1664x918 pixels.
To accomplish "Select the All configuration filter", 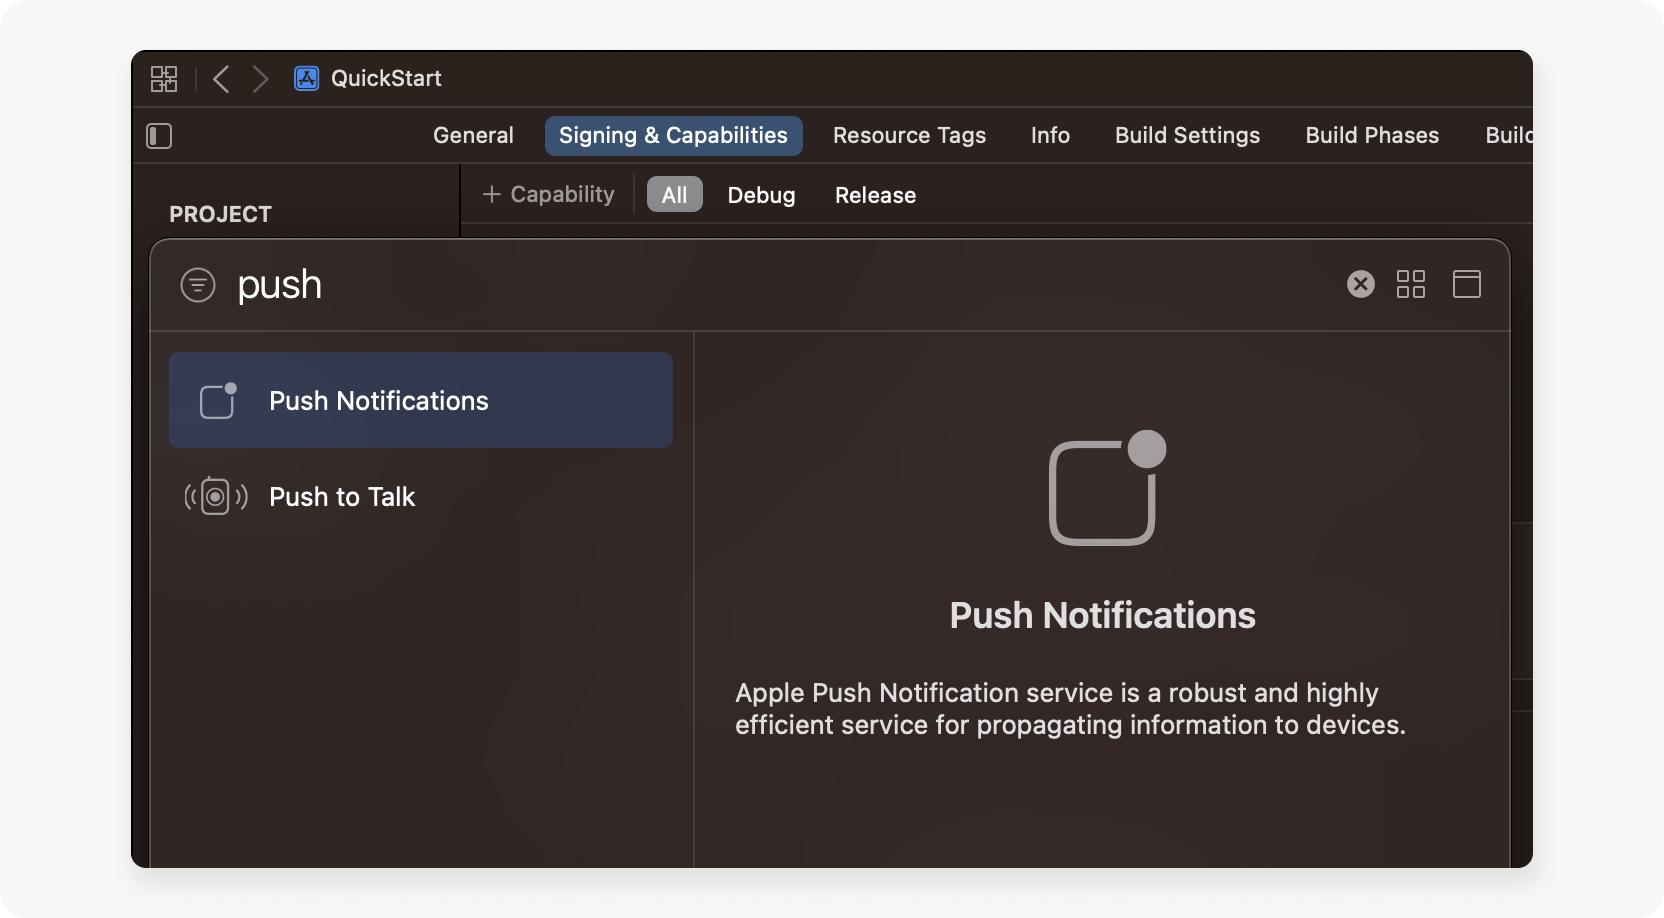I will (x=674, y=195).
